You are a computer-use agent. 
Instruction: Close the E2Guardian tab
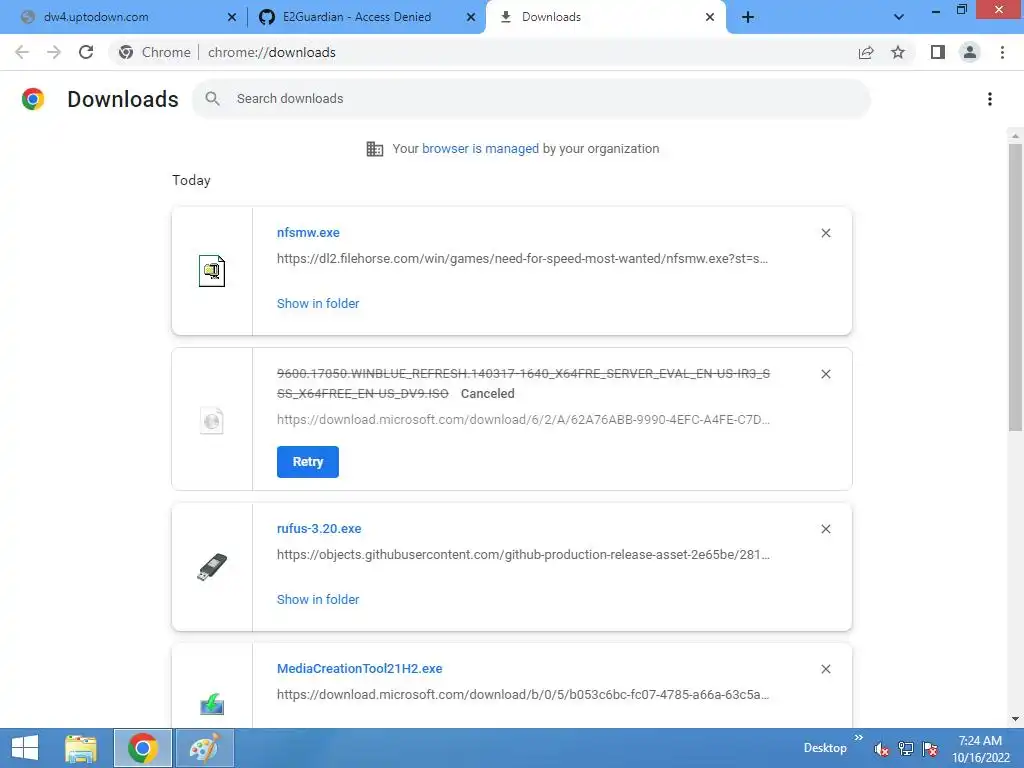coord(471,17)
